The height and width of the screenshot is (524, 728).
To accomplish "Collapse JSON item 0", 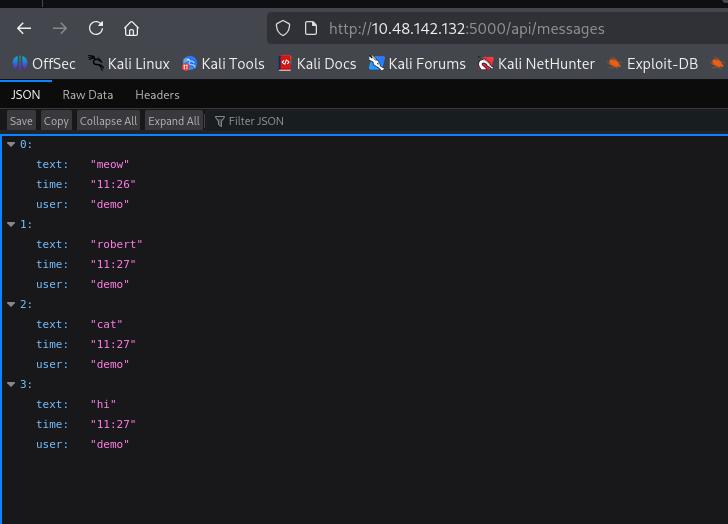I will [x=11, y=144].
